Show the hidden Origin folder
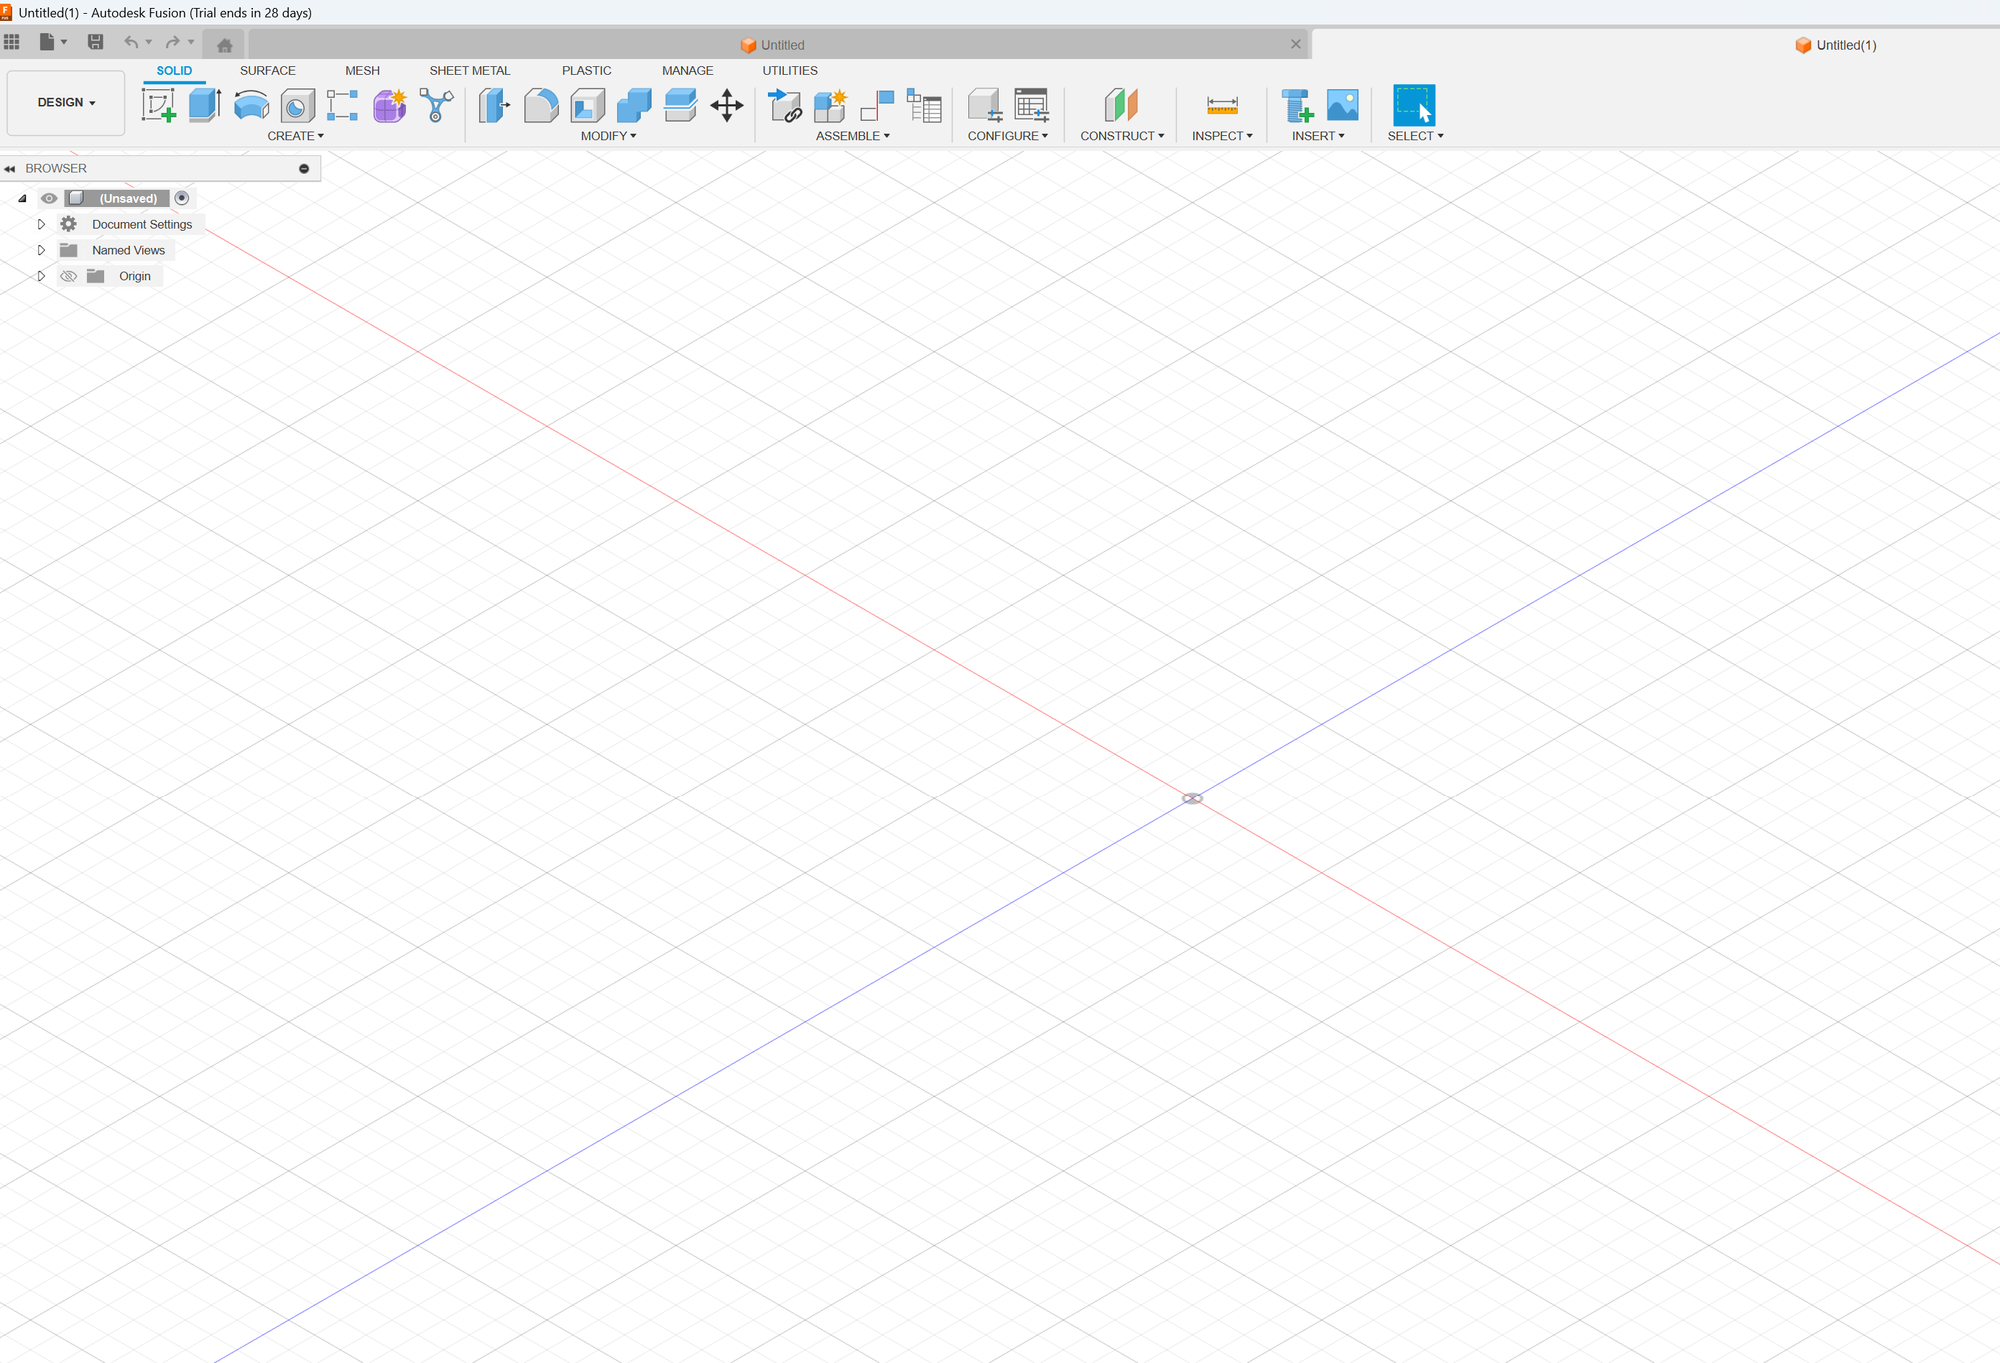The image size is (2000, 1363). [x=68, y=276]
